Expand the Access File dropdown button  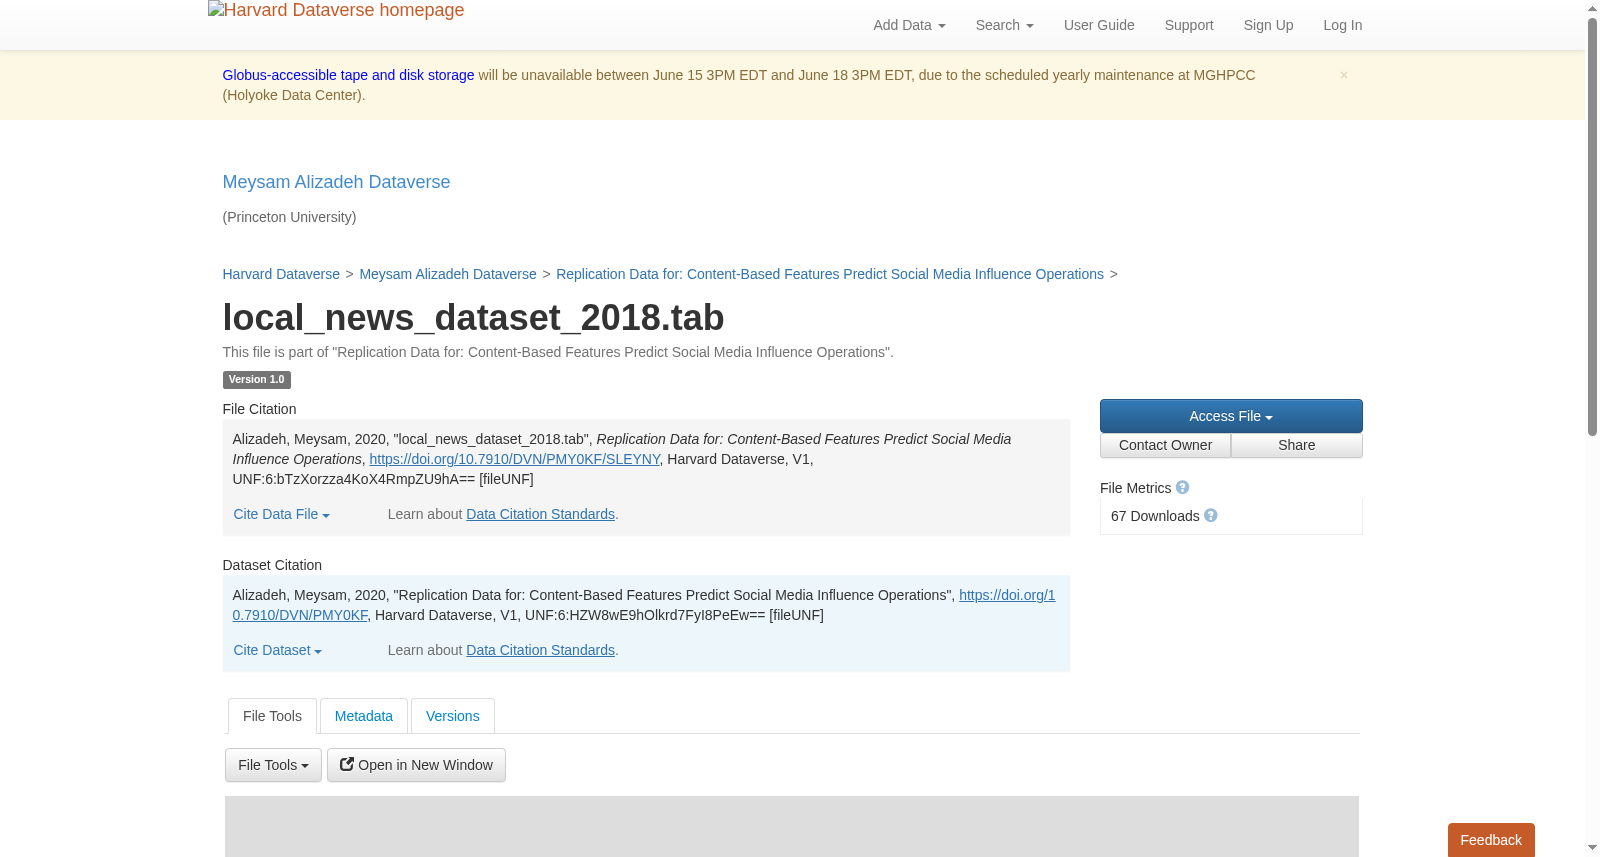(x=1231, y=416)
